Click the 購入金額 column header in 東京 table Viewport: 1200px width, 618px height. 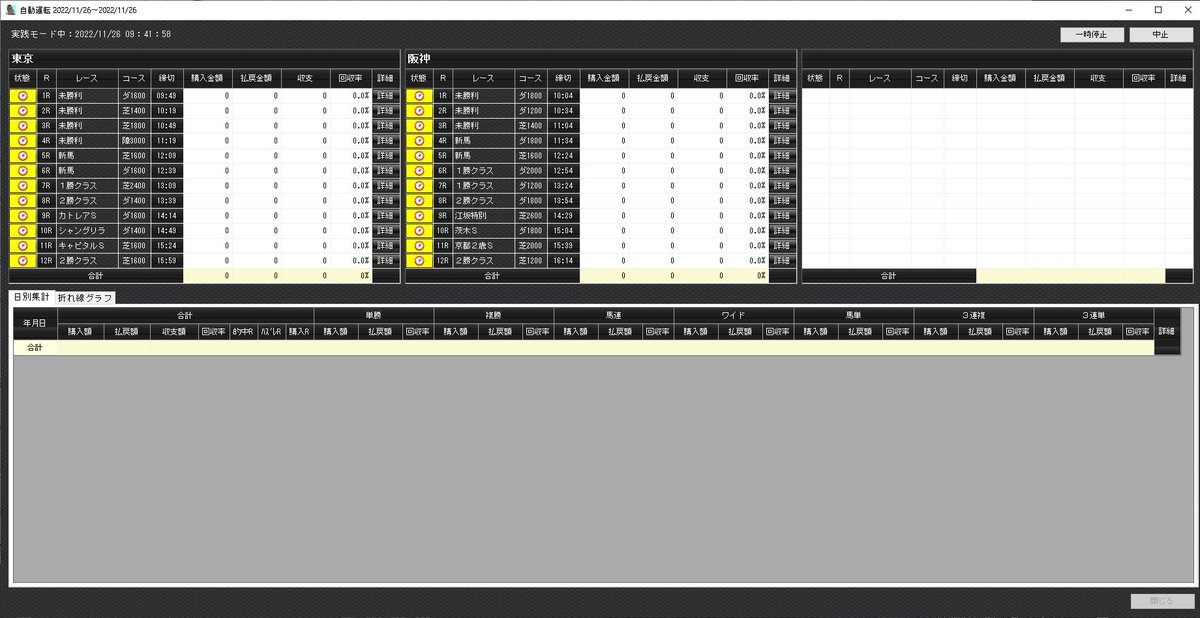coord(208,78)
